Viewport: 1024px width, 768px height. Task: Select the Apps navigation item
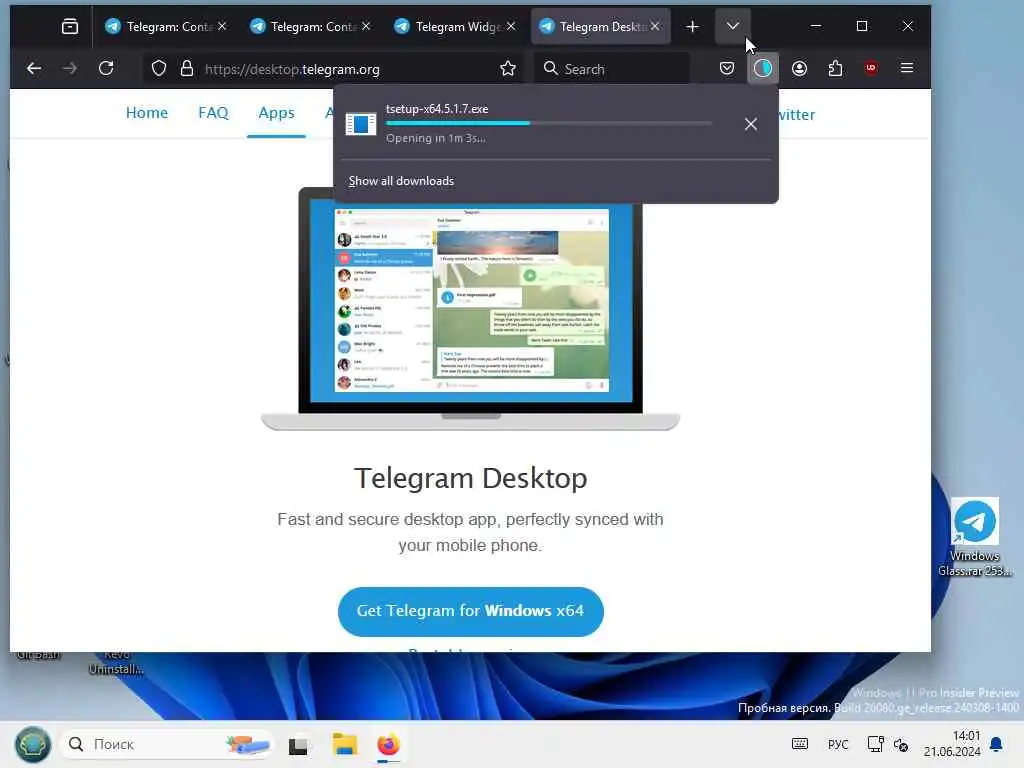[x=276, y=113]
